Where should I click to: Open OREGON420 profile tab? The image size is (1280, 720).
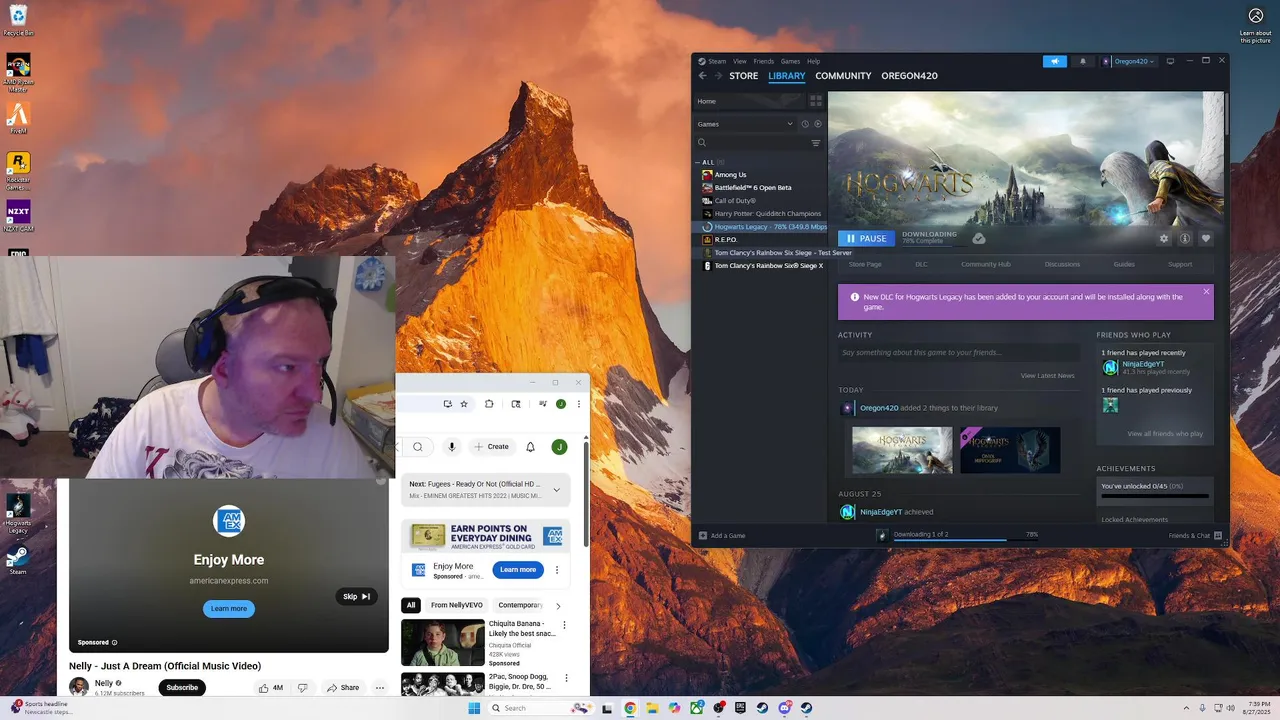[x=909, y=76]
